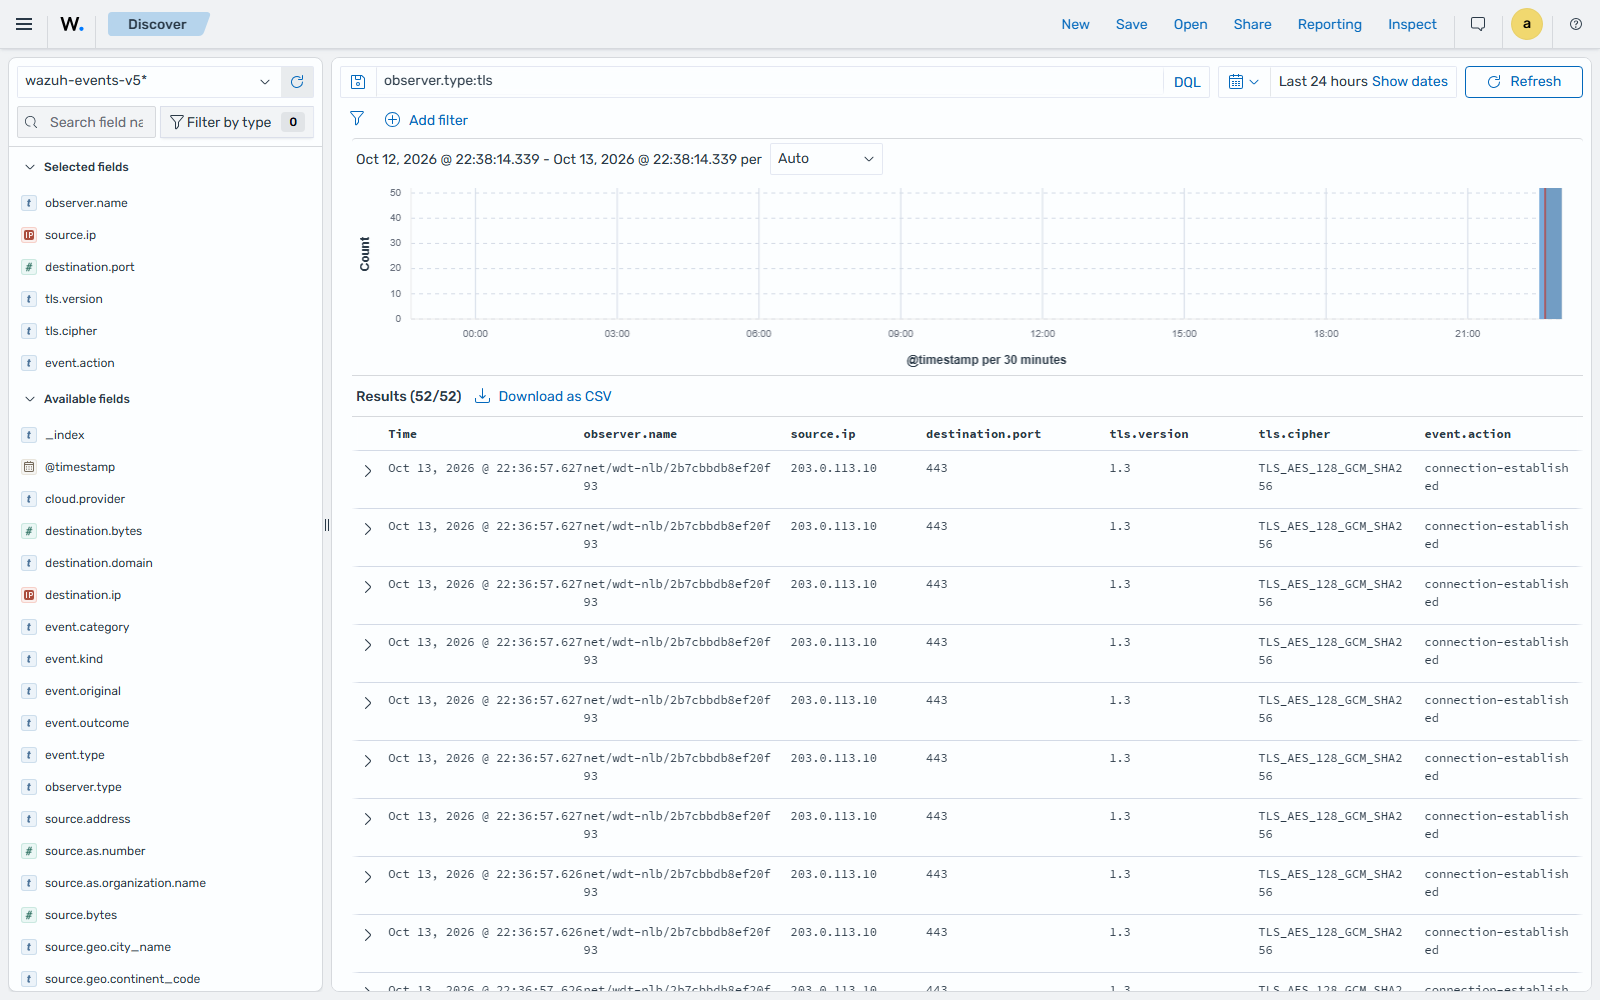The width and height of the screenshot is (1600, 1000).
Task: Expand the 22:36:57.626 row with 874 position
Action: point(367,877)
